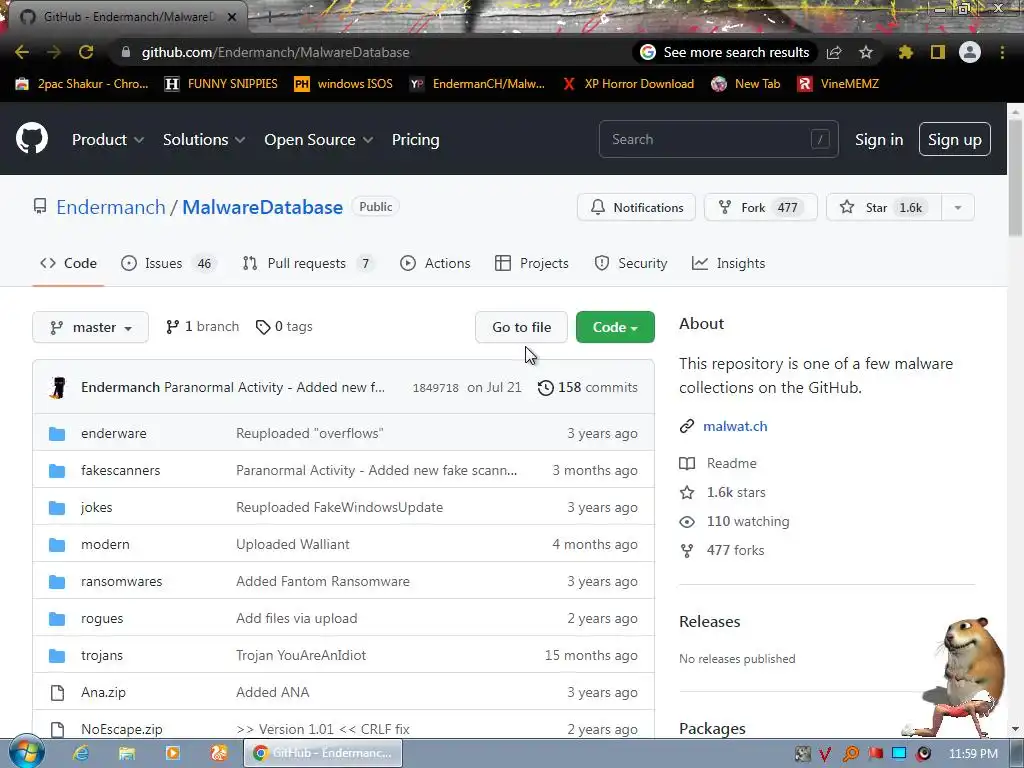Open the fakescanners folder
Viewport: 1024px width, 768px height.
coord(120,470)
